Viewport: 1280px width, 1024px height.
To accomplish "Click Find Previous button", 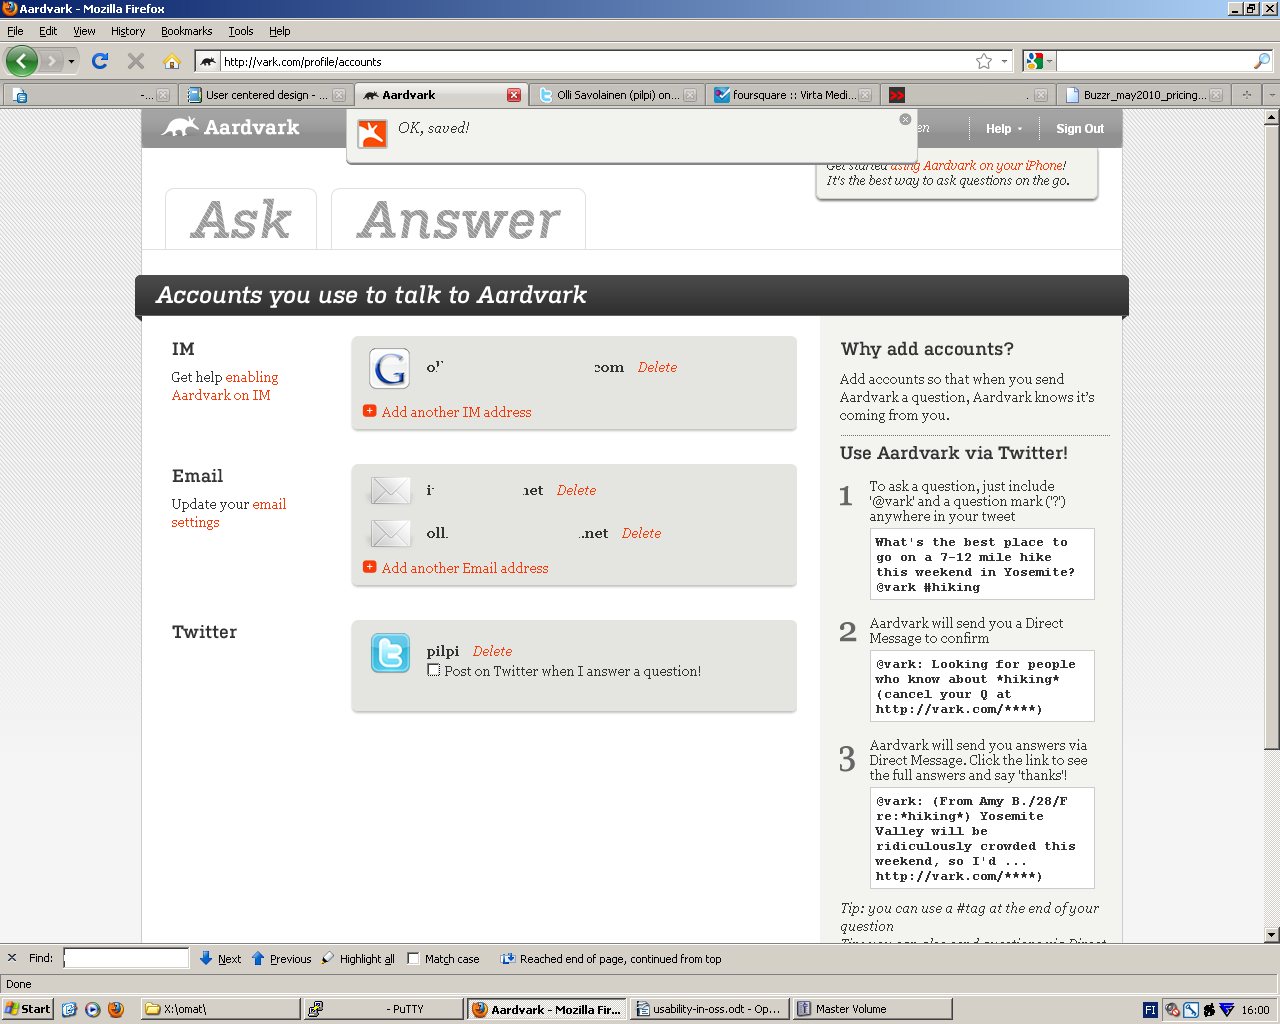I will point(281,958).
